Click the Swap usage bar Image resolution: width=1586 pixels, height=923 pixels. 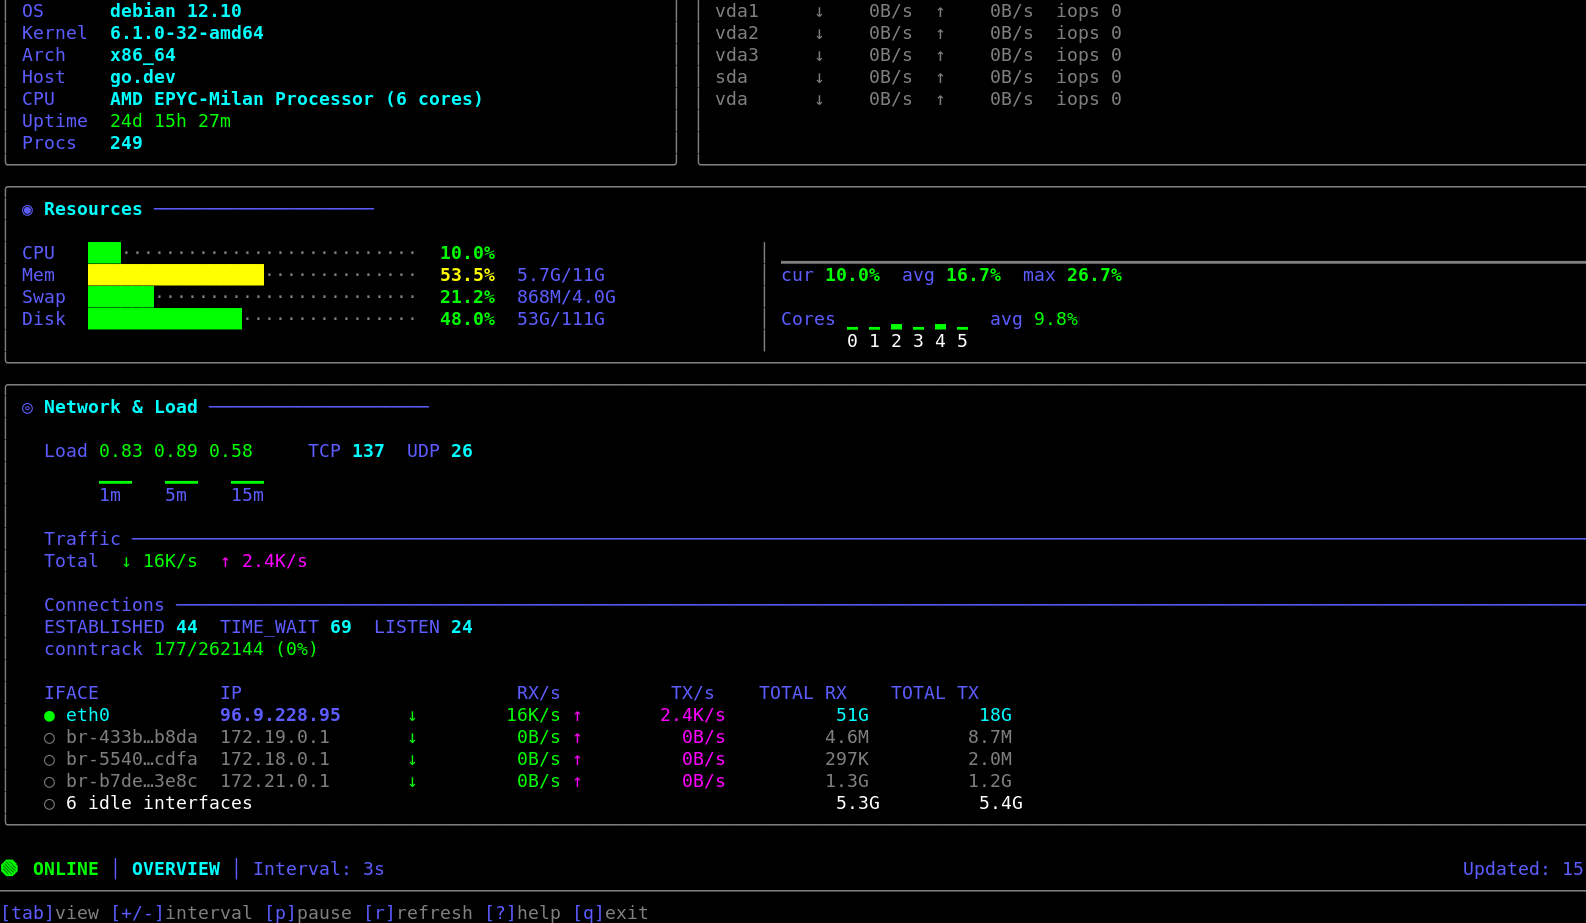point(252,297)
